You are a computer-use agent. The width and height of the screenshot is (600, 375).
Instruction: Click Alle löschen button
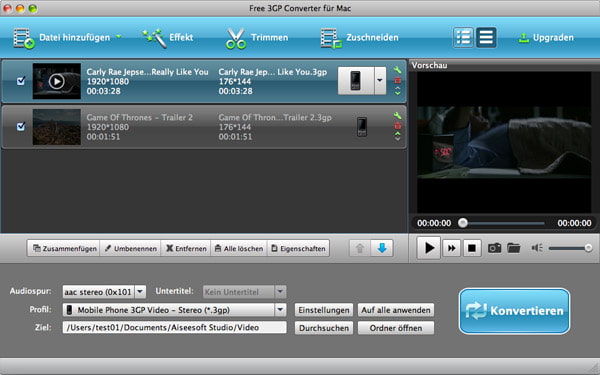click(x=239, y=248)
